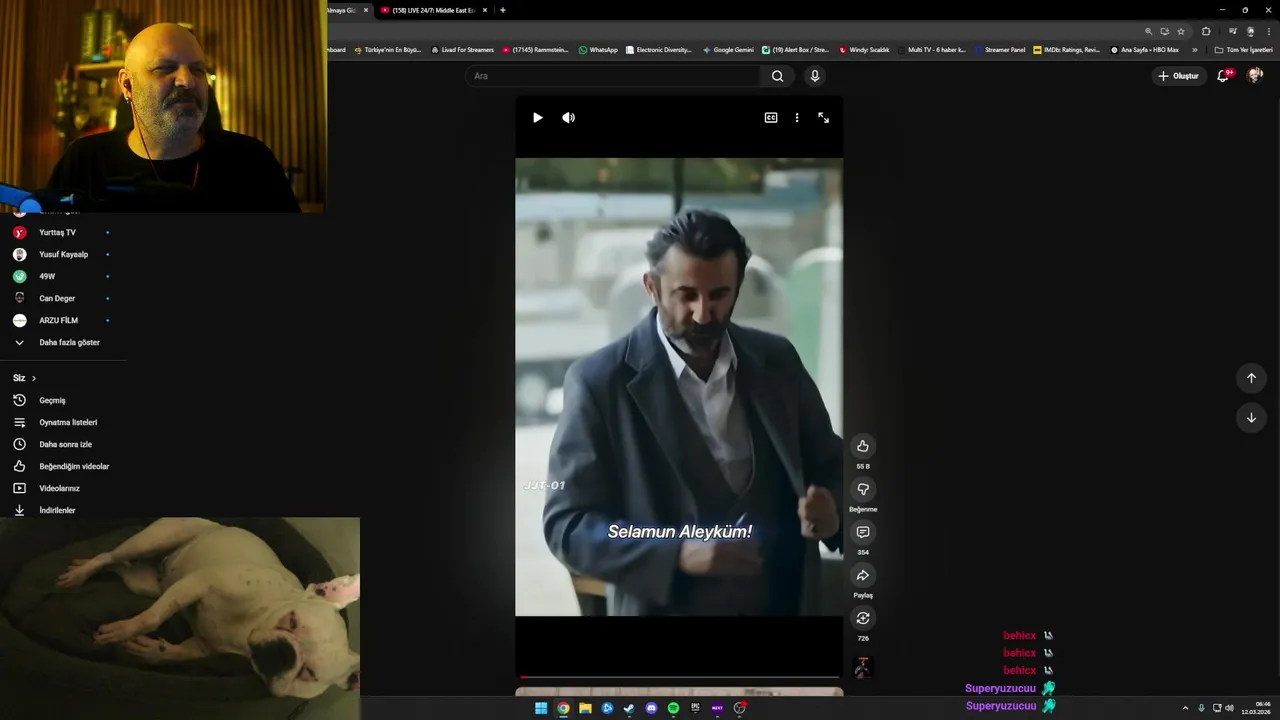Open the Siz section chevron
Image resolution: width=1280 pixels, height=720 pixels.
[x=34, y=378]
